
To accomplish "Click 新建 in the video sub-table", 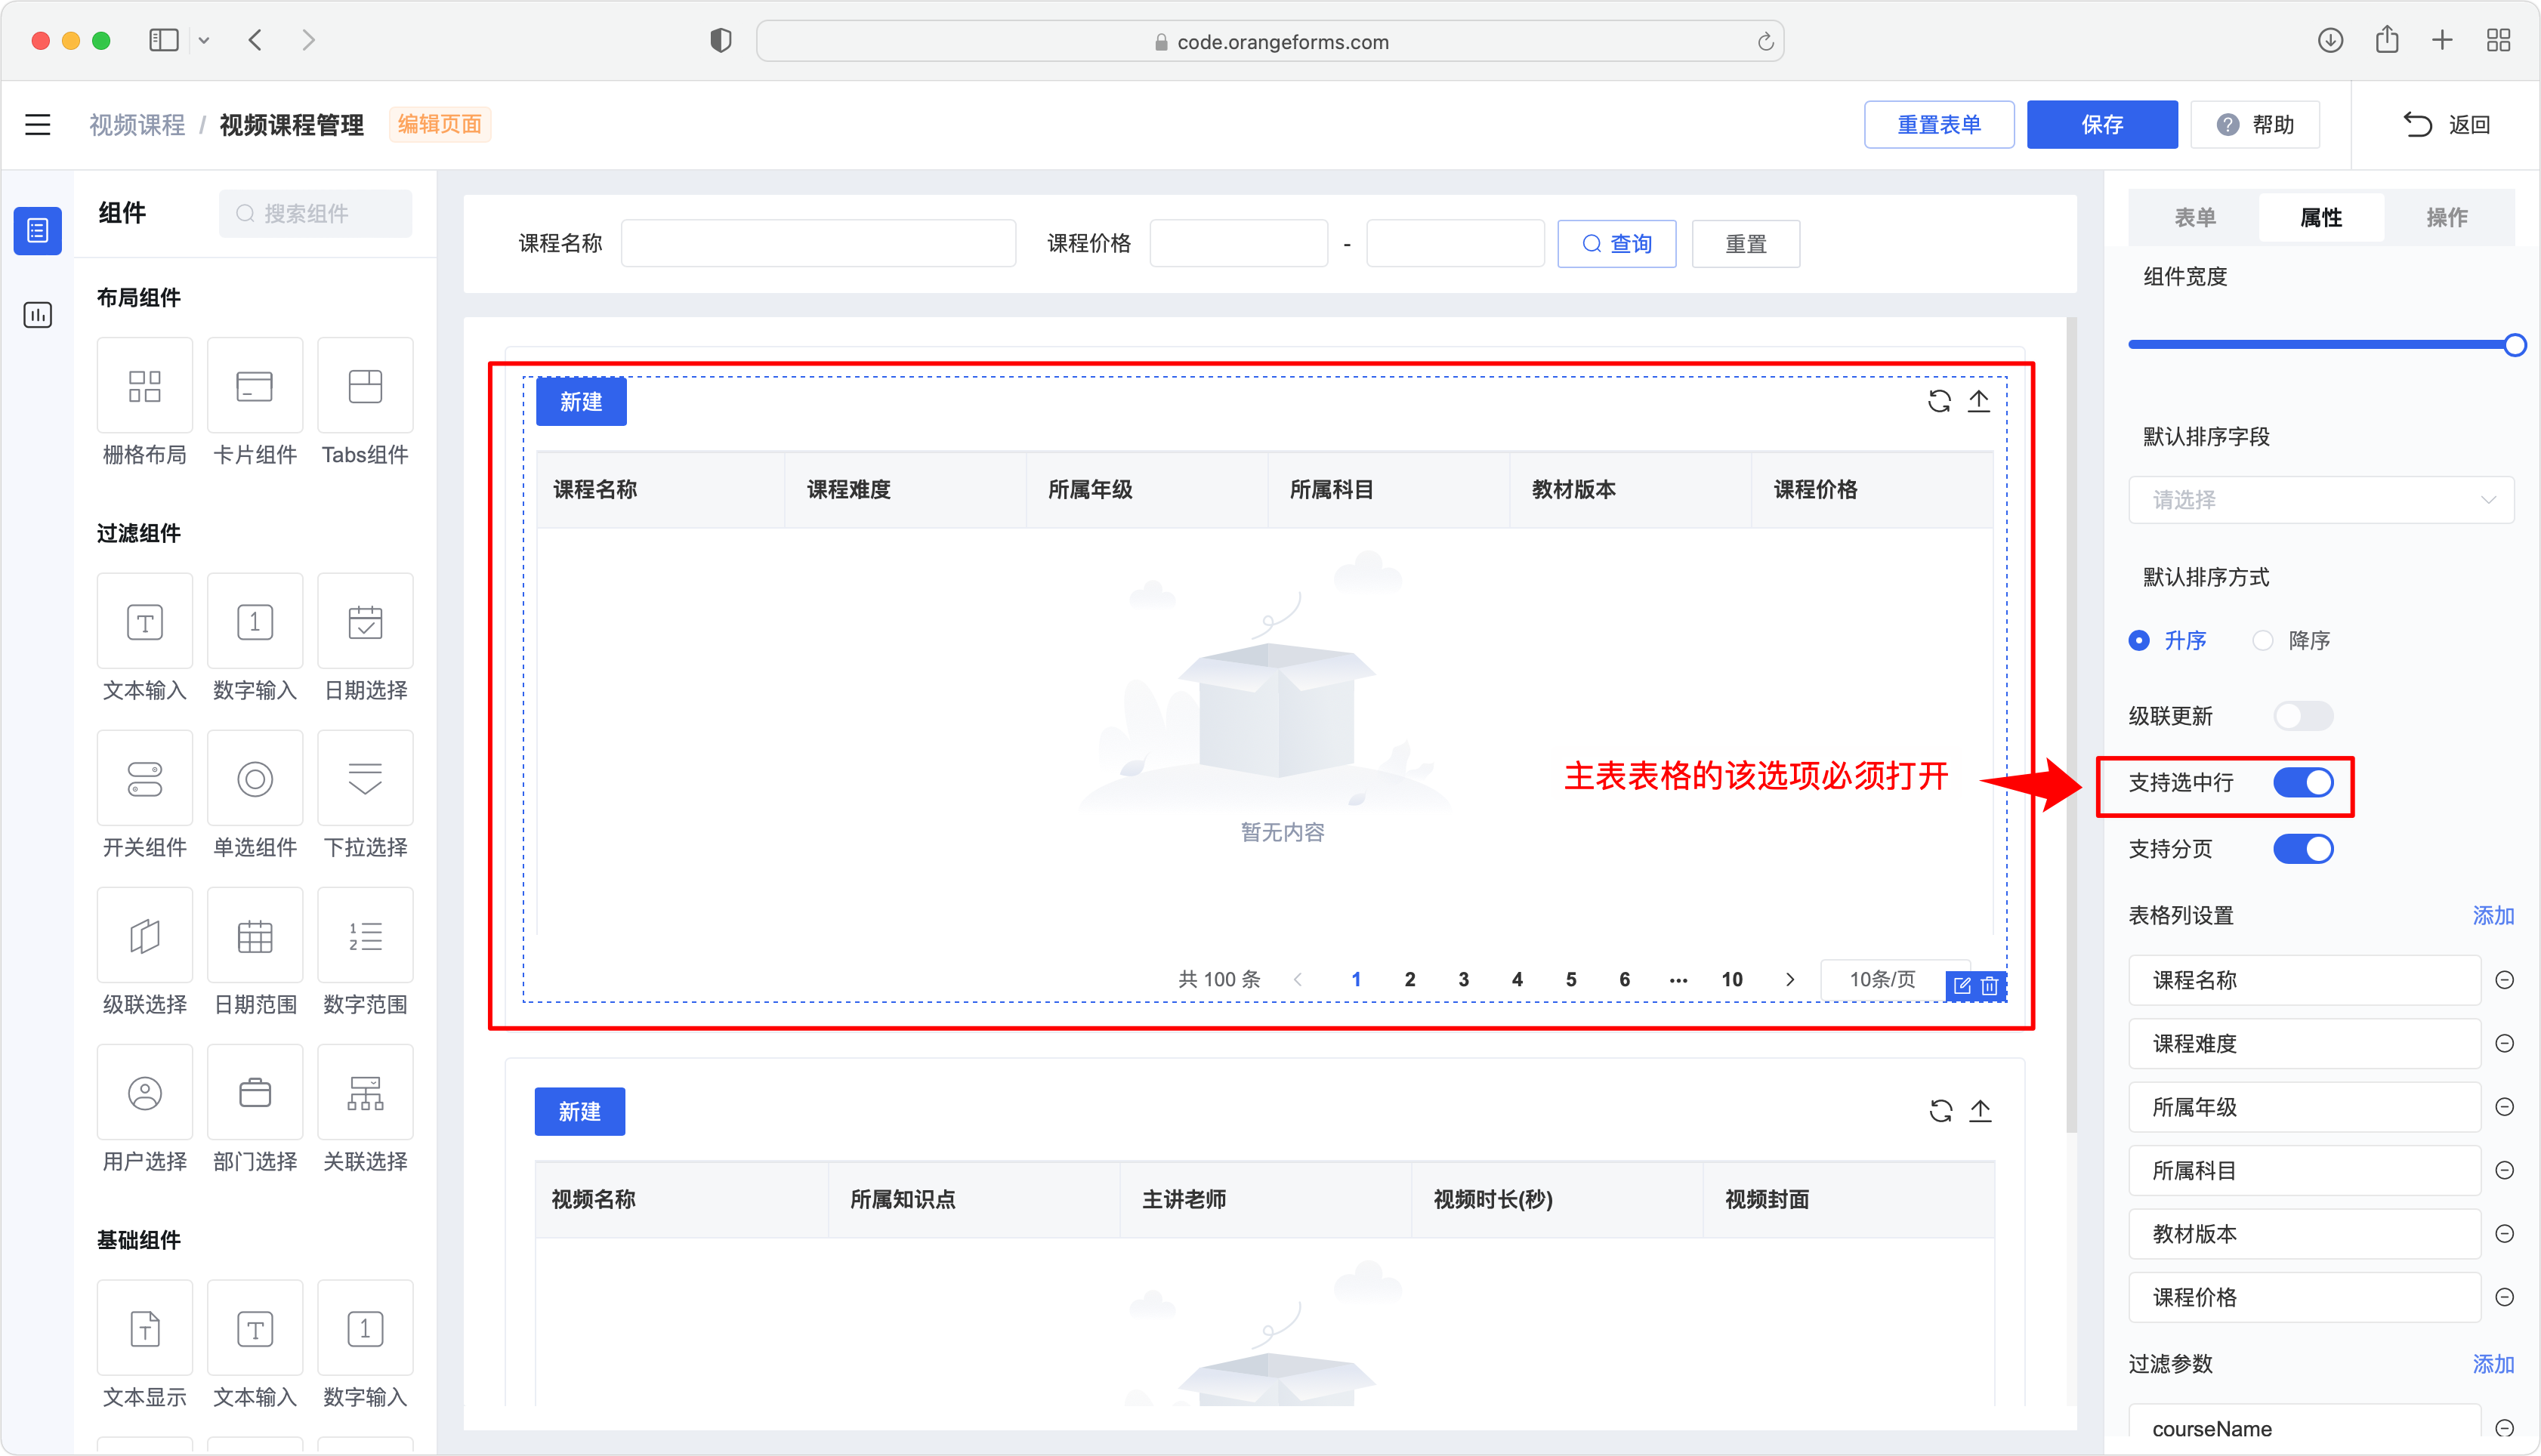I will 580,1112.
